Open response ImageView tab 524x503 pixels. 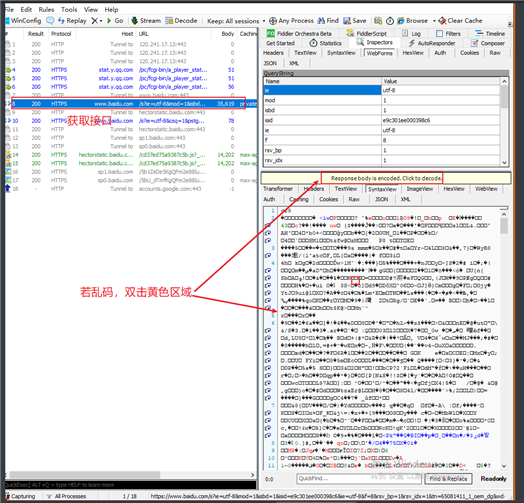pos(419,189)
